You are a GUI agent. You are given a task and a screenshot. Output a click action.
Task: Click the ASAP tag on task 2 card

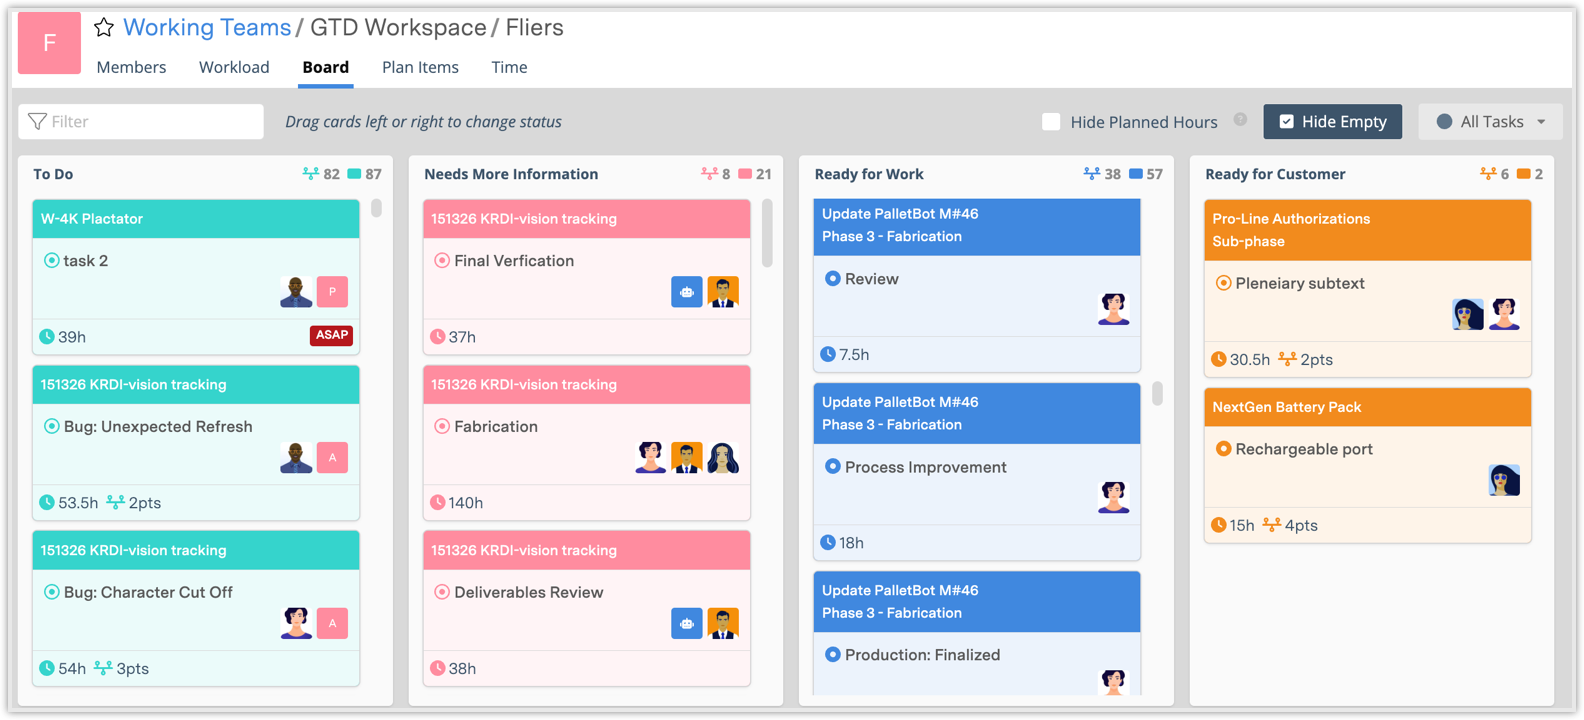(x=332, y=336)
